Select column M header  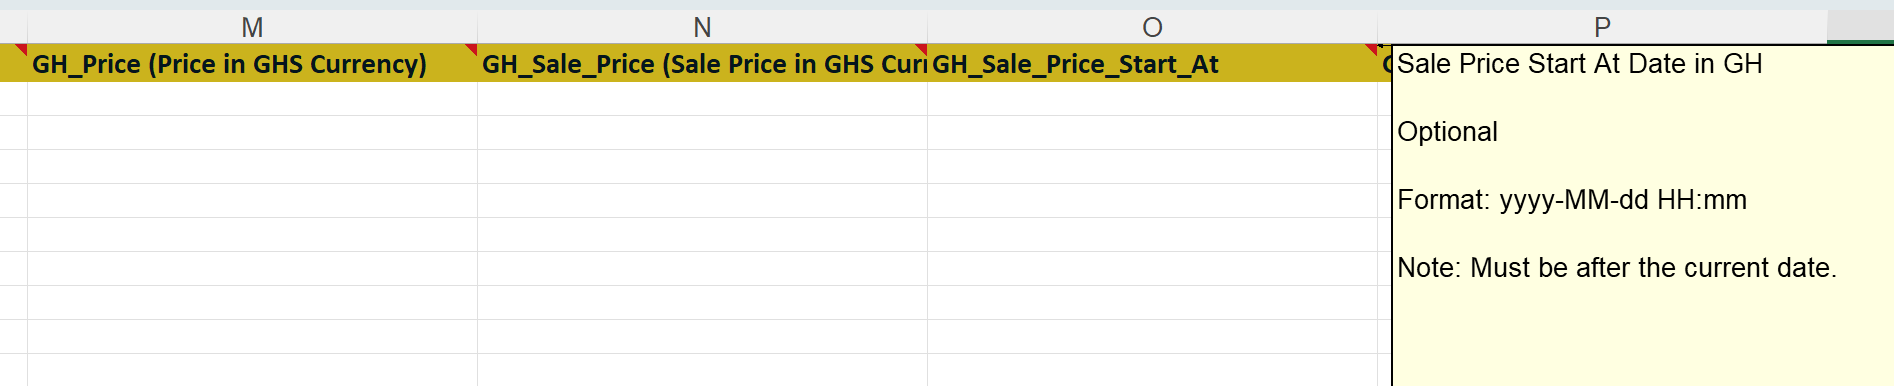(252, 27)
